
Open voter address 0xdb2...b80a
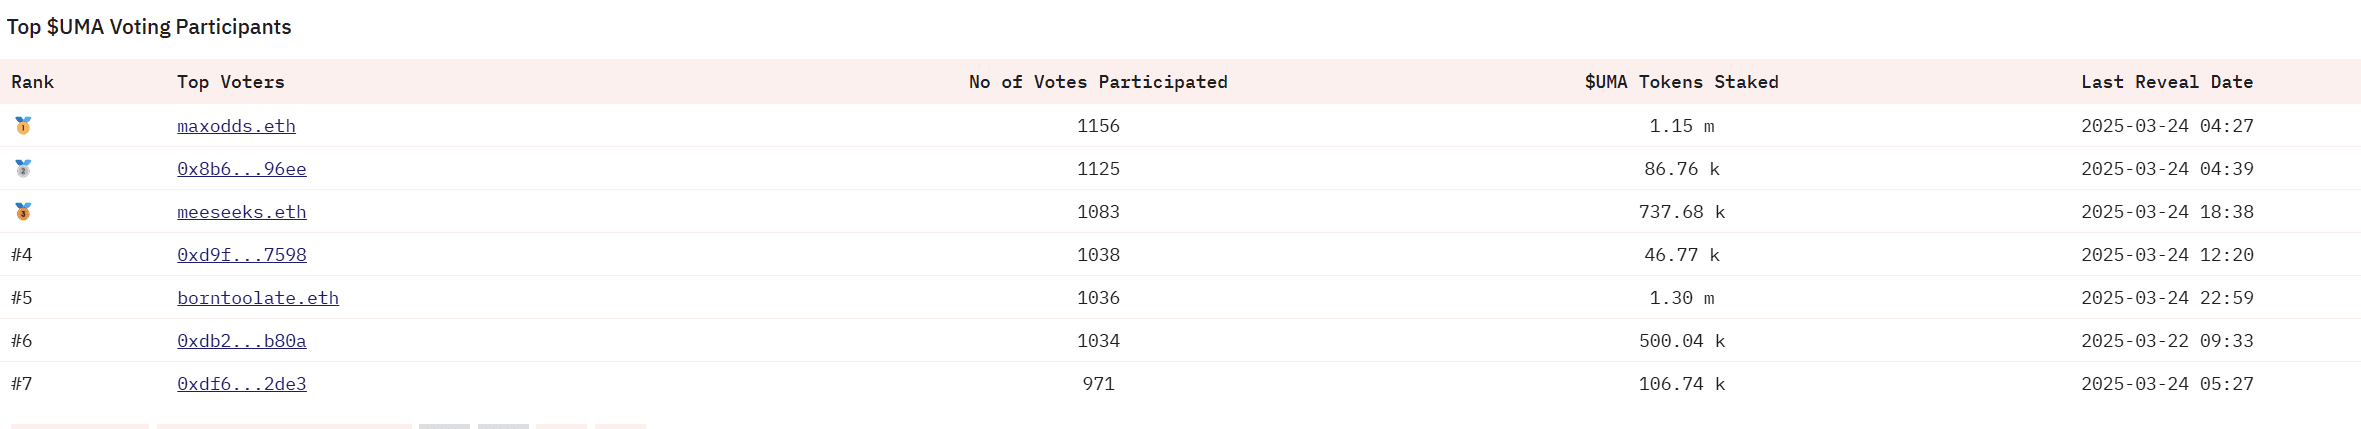click(242, 341)
